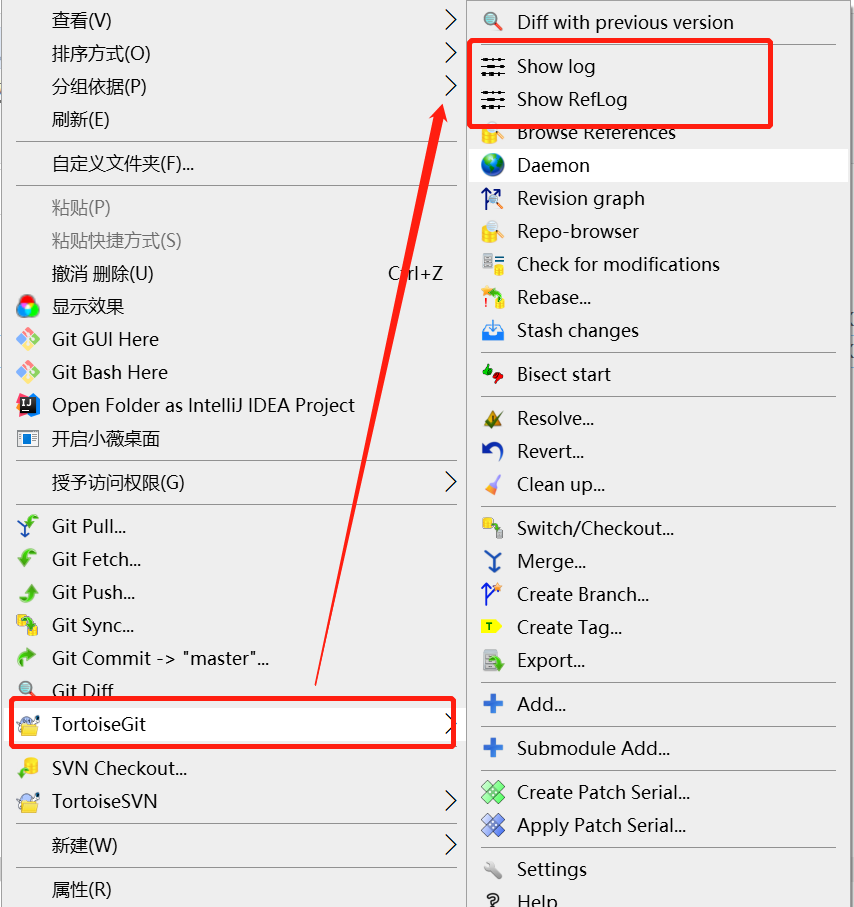This screenshot has width=854, height=907.
Task: Expand the 分组依据(P) submenu arrow
Action: [451, 86]
